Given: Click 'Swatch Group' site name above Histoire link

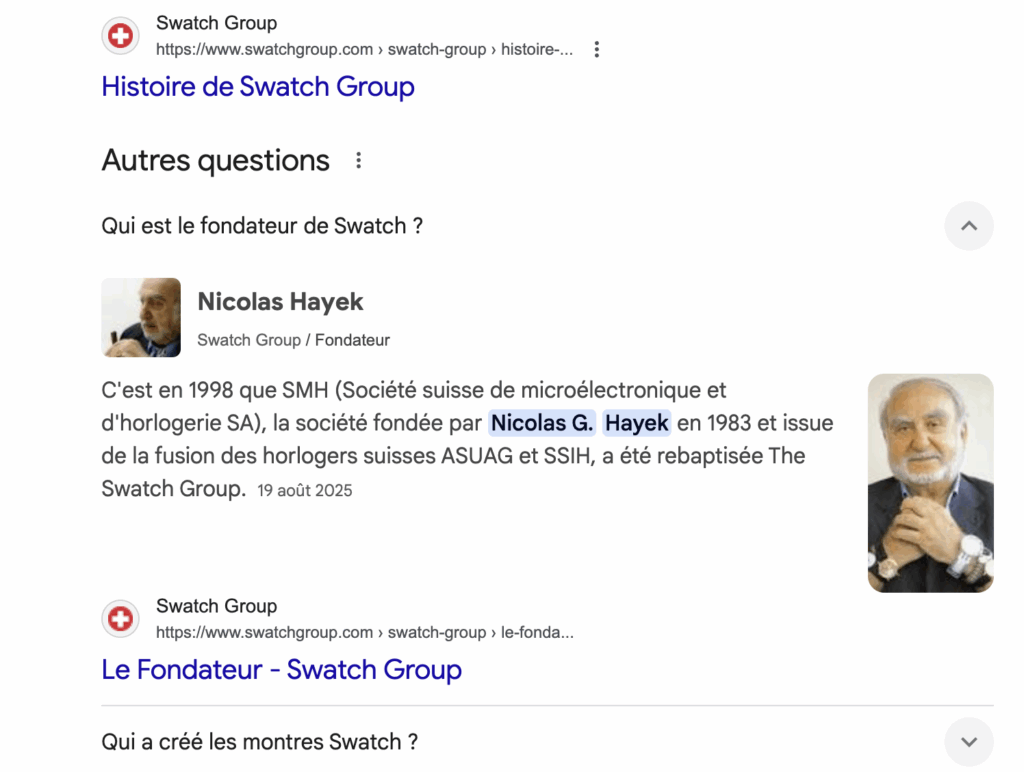Looking at the screenshot, I should [216, 23].
